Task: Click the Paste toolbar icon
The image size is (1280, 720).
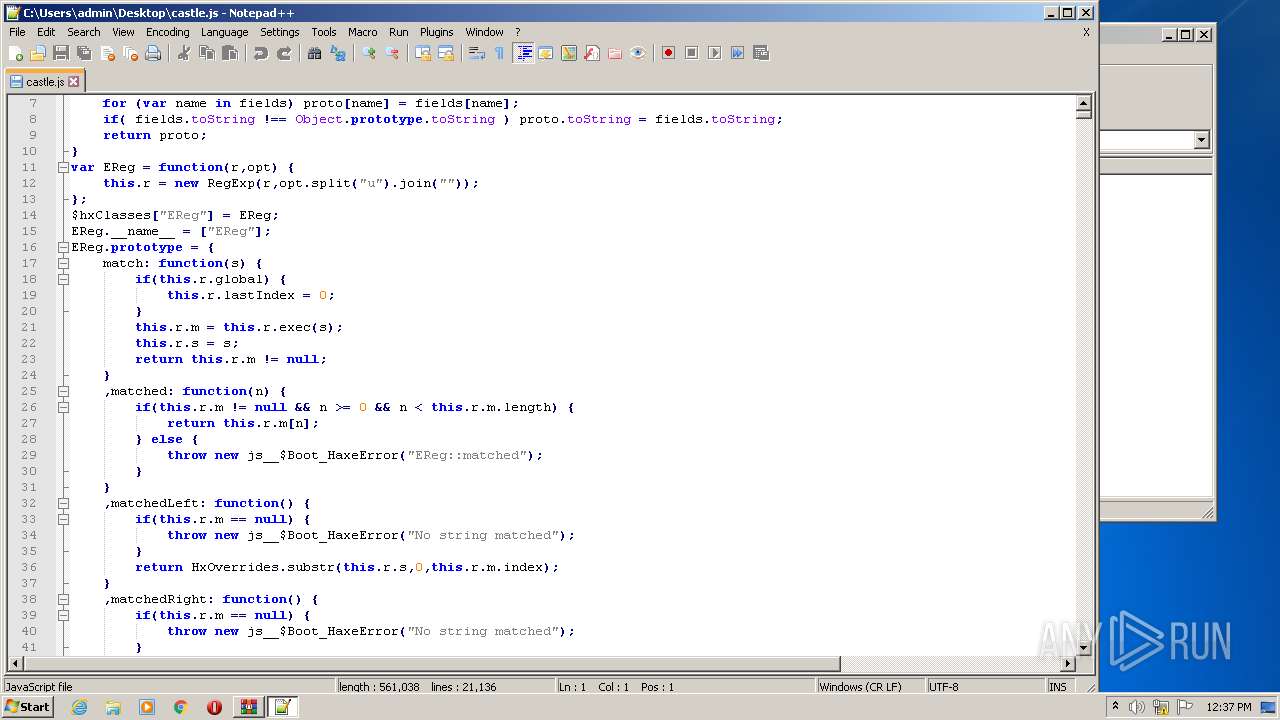Action: [x=230, y=53]
